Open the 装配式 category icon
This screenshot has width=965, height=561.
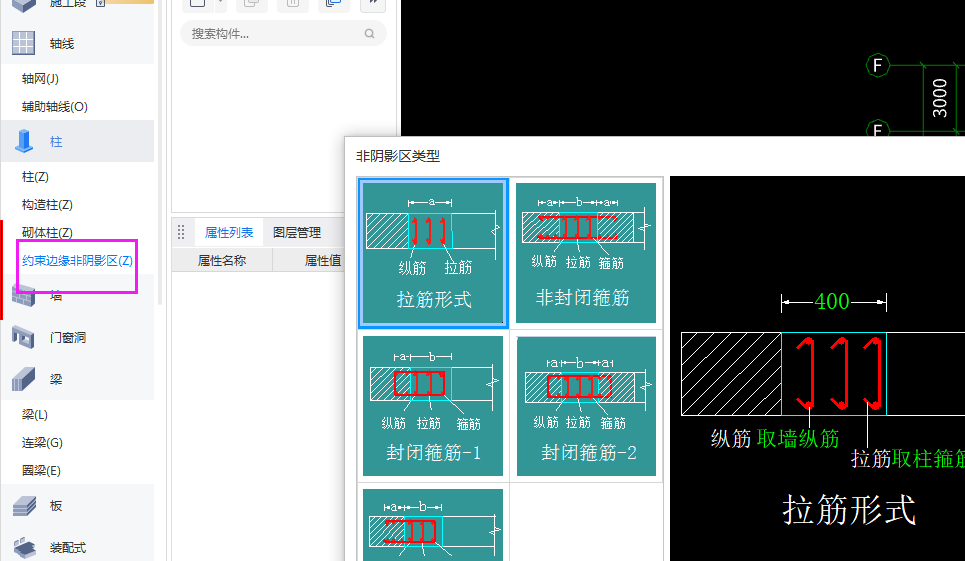tap(24, 547)
